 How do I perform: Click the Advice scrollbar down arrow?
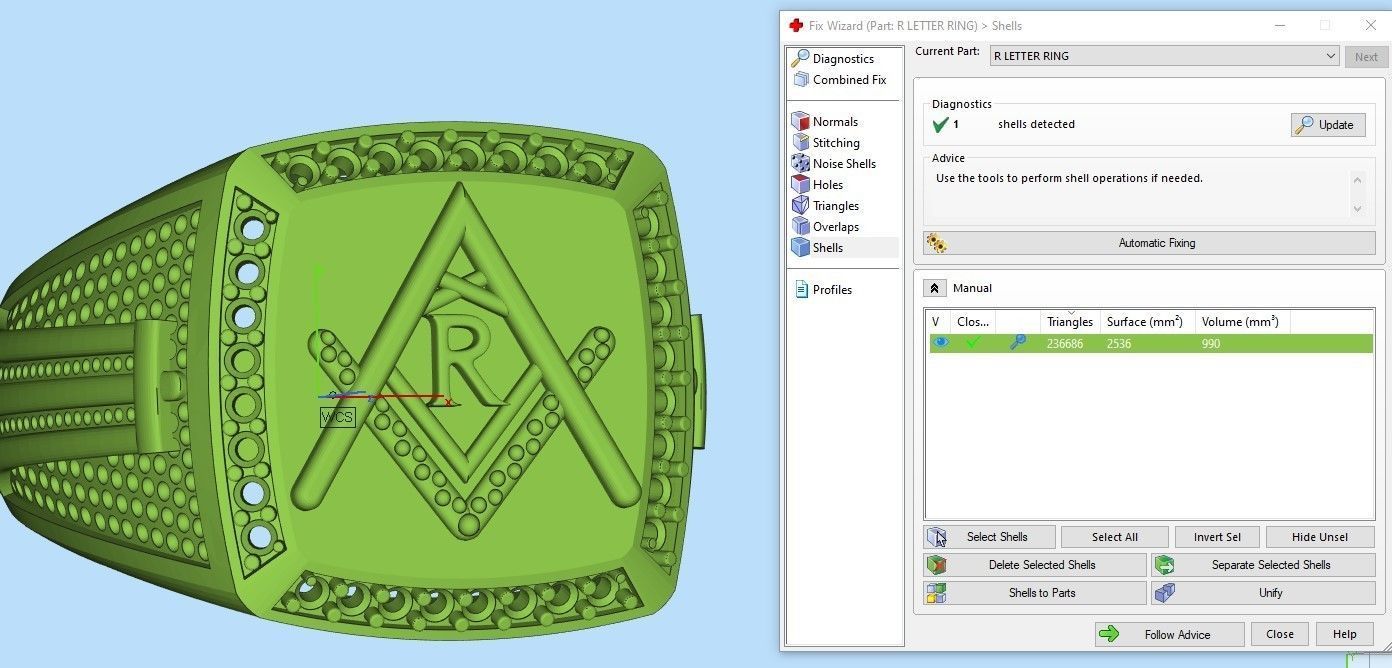pyautogui.click(x=1357, y=209)
